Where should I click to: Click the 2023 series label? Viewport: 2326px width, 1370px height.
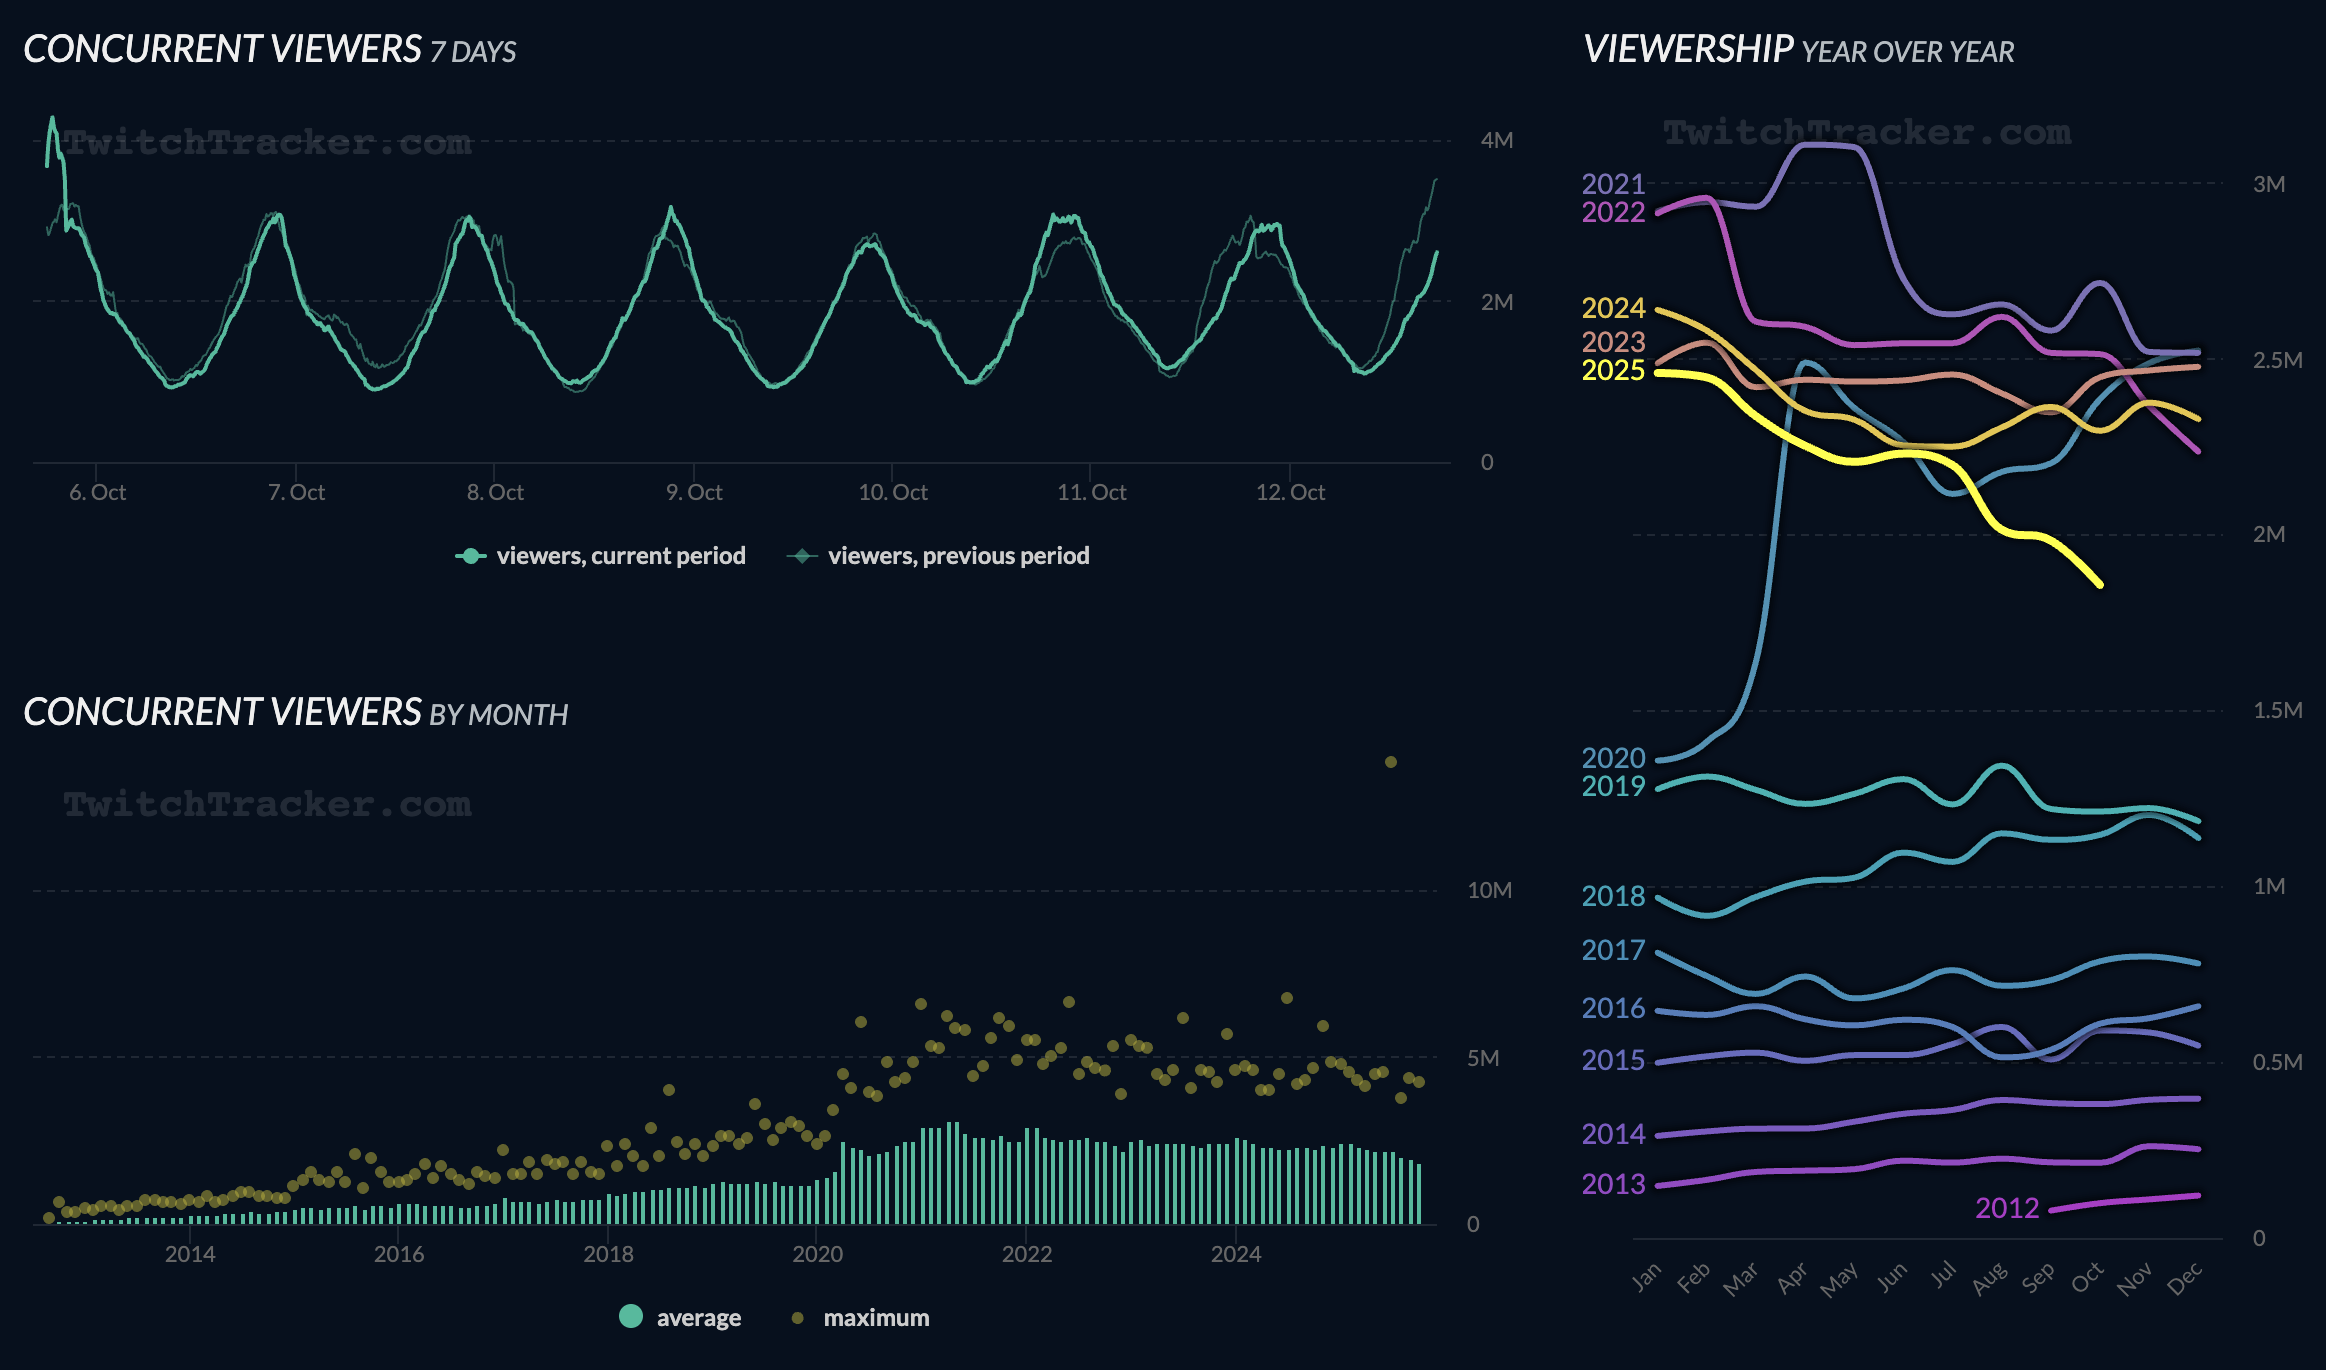point(1613,342)
